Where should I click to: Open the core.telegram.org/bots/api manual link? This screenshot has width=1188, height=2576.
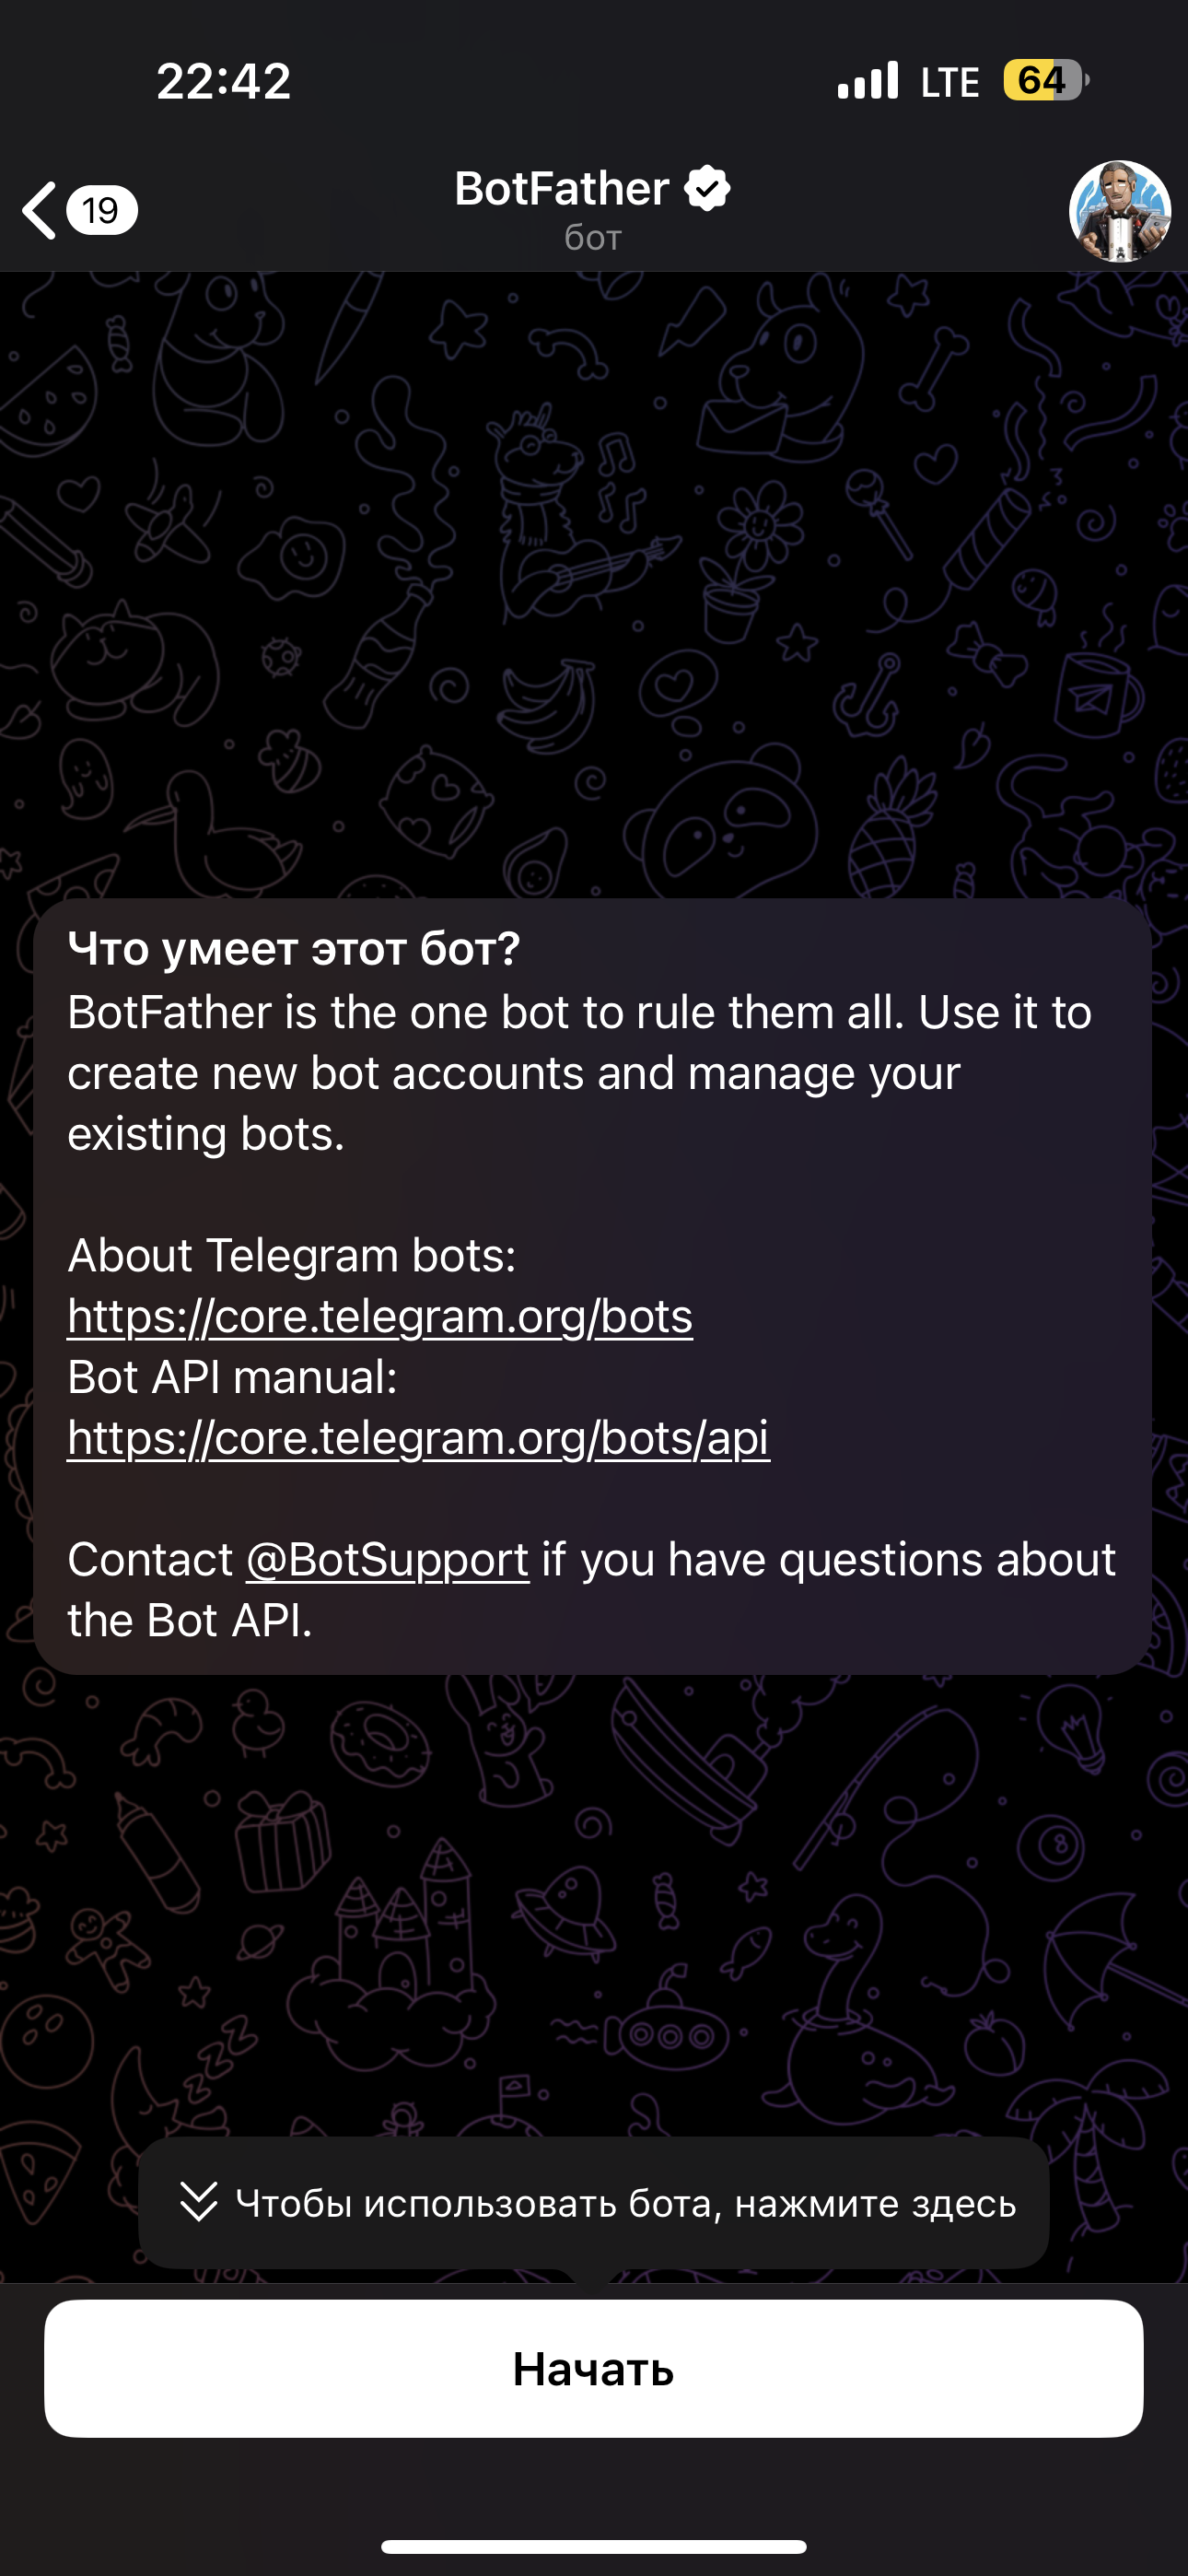(x=418, y=1438)
